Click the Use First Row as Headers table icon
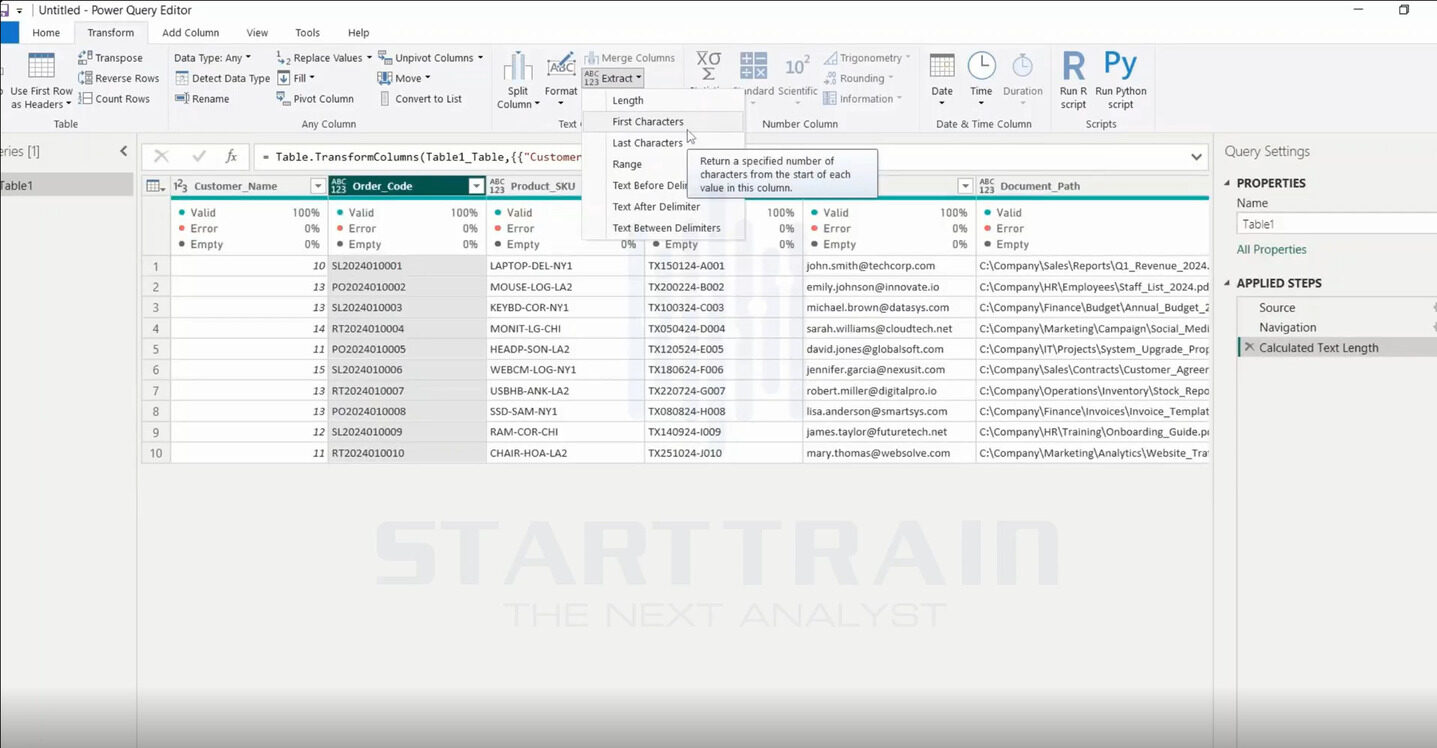The image size is (1437, 748). (41, 66)
